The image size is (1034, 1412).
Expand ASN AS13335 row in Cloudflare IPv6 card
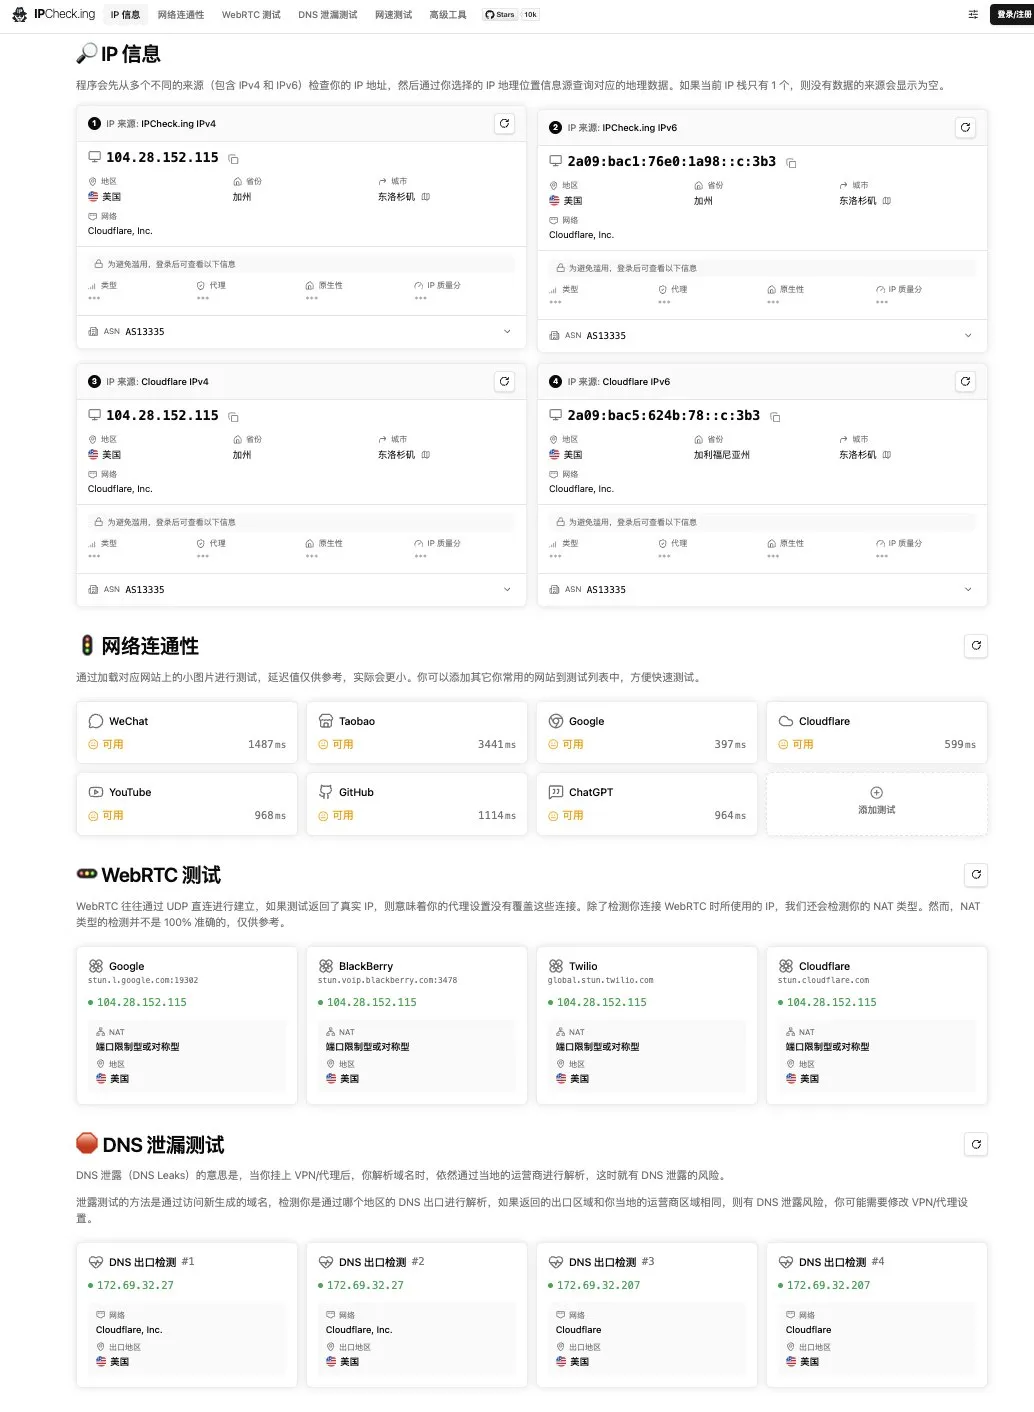pos(762,590)
